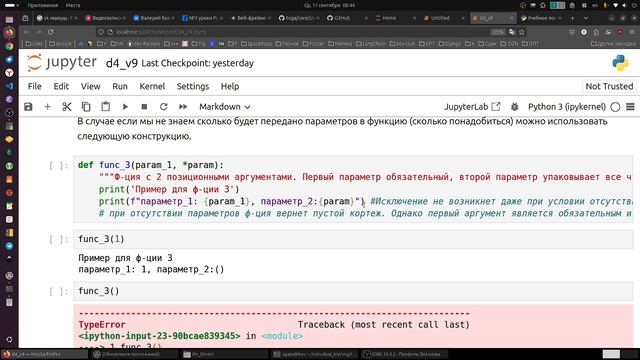The image size is (640, 360).
Task: Open the hamburger menu in notebook toolbar
Action: 630,107
